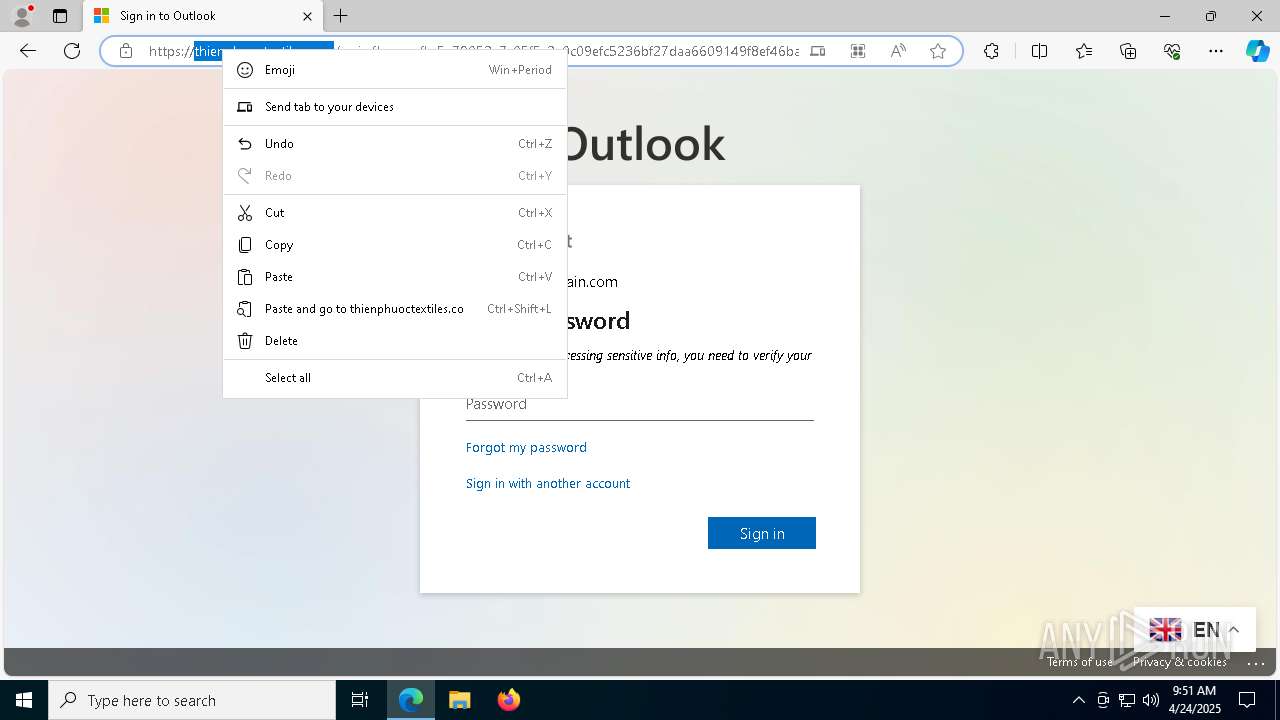Select Emoji from context menu
The width and height of the screenshot is (1280, 720).
pos(395,70)
